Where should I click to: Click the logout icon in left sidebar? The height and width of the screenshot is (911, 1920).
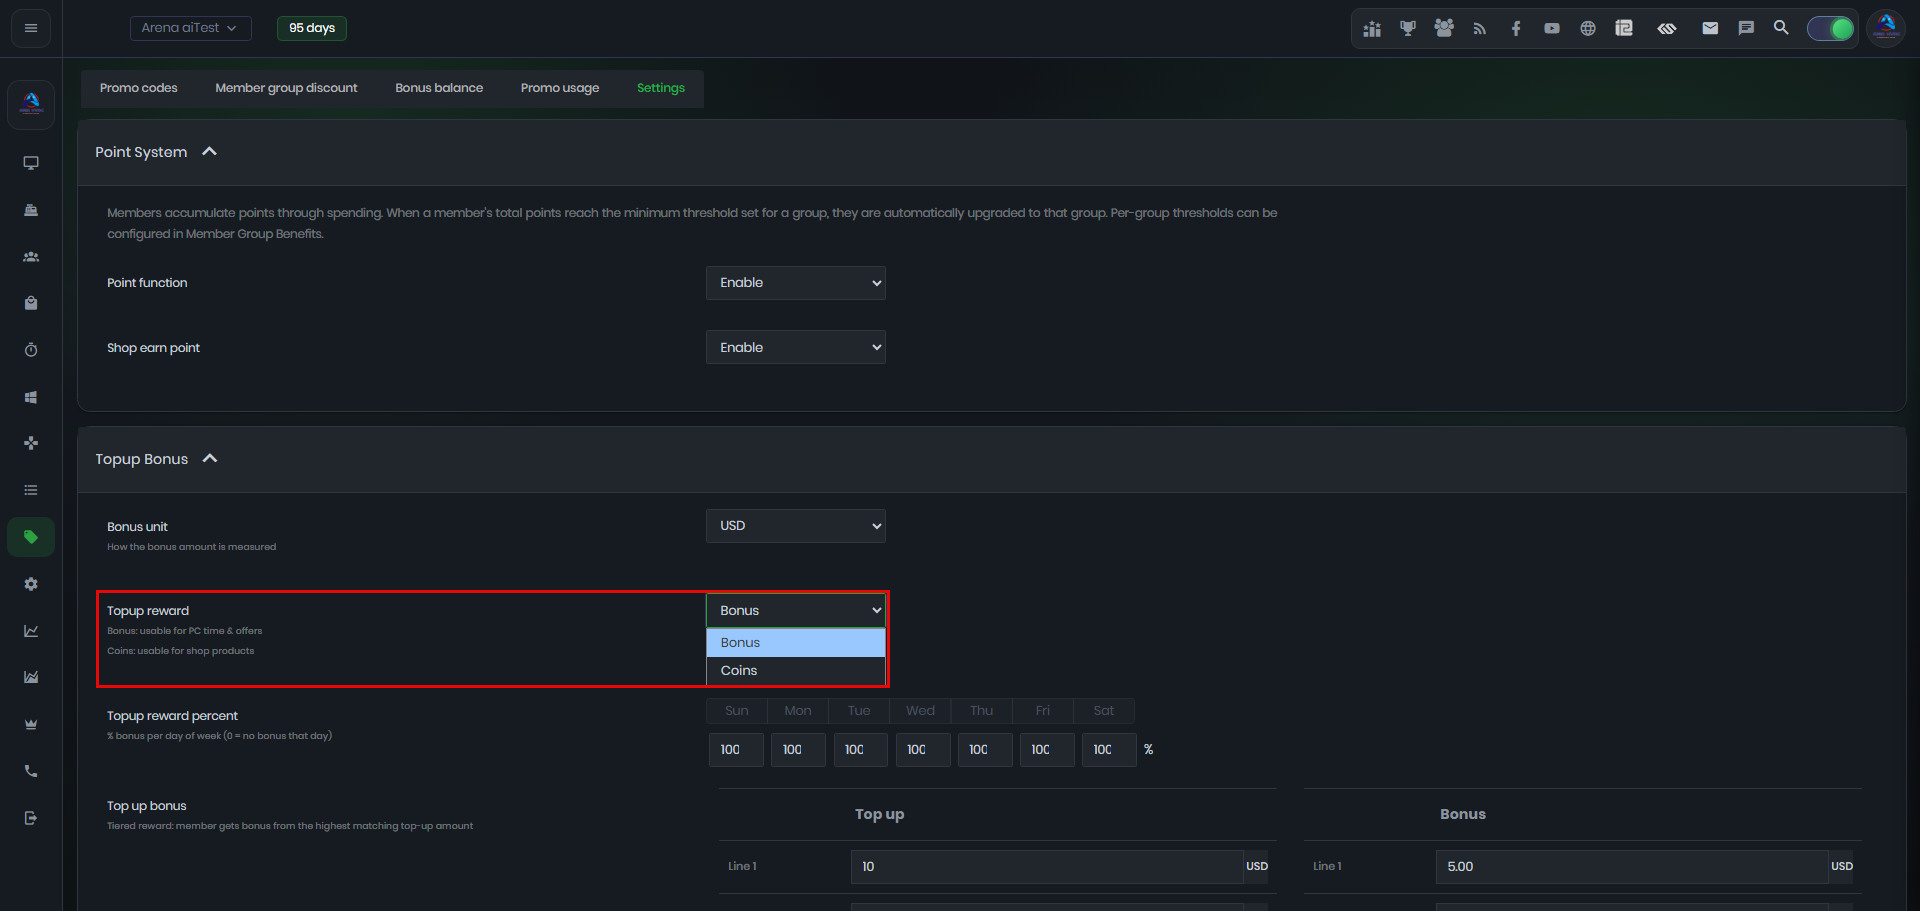pyautogui.click(x=31, y=818)
